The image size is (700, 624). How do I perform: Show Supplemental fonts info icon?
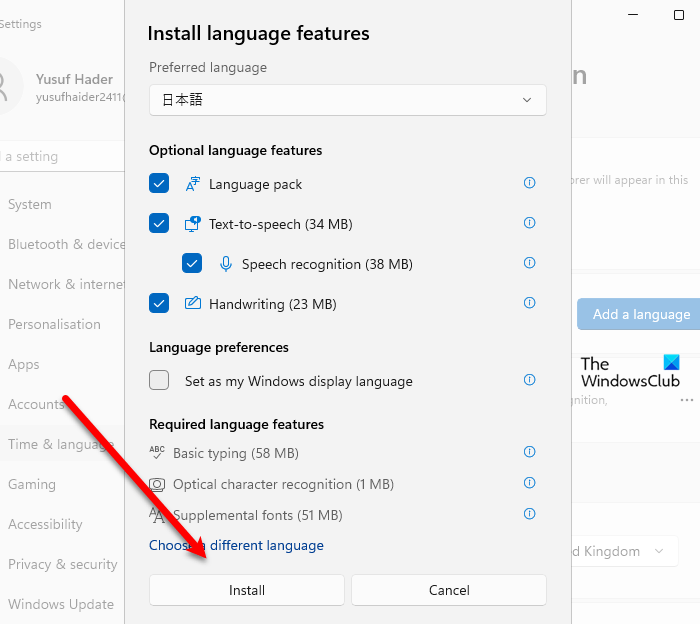tap(529, 514)
